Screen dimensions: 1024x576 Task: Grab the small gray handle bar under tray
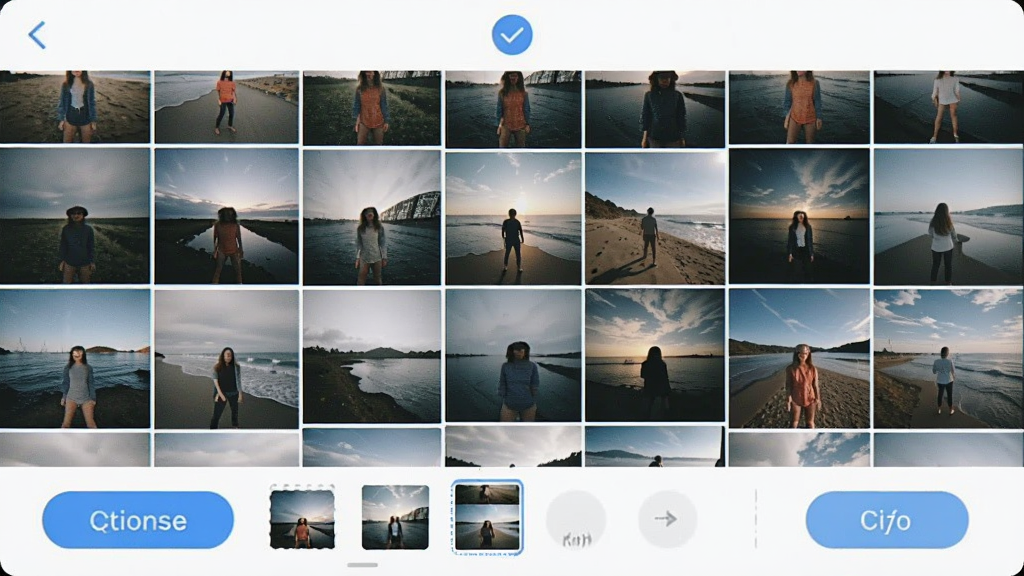(x=362, y=565)
